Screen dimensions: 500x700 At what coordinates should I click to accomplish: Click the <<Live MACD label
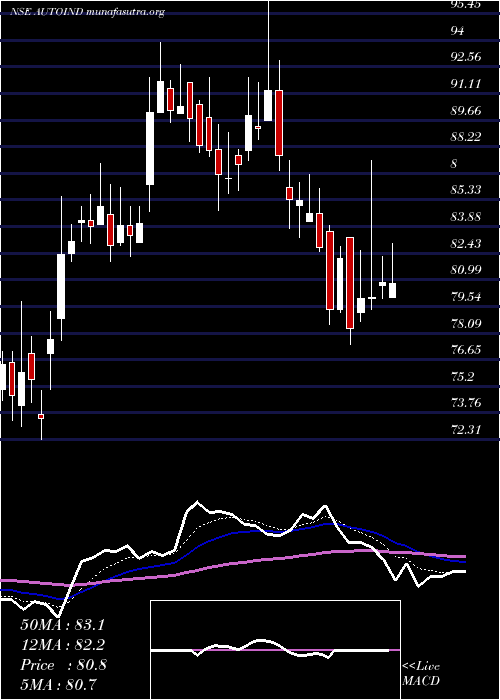tap(421, 673)
